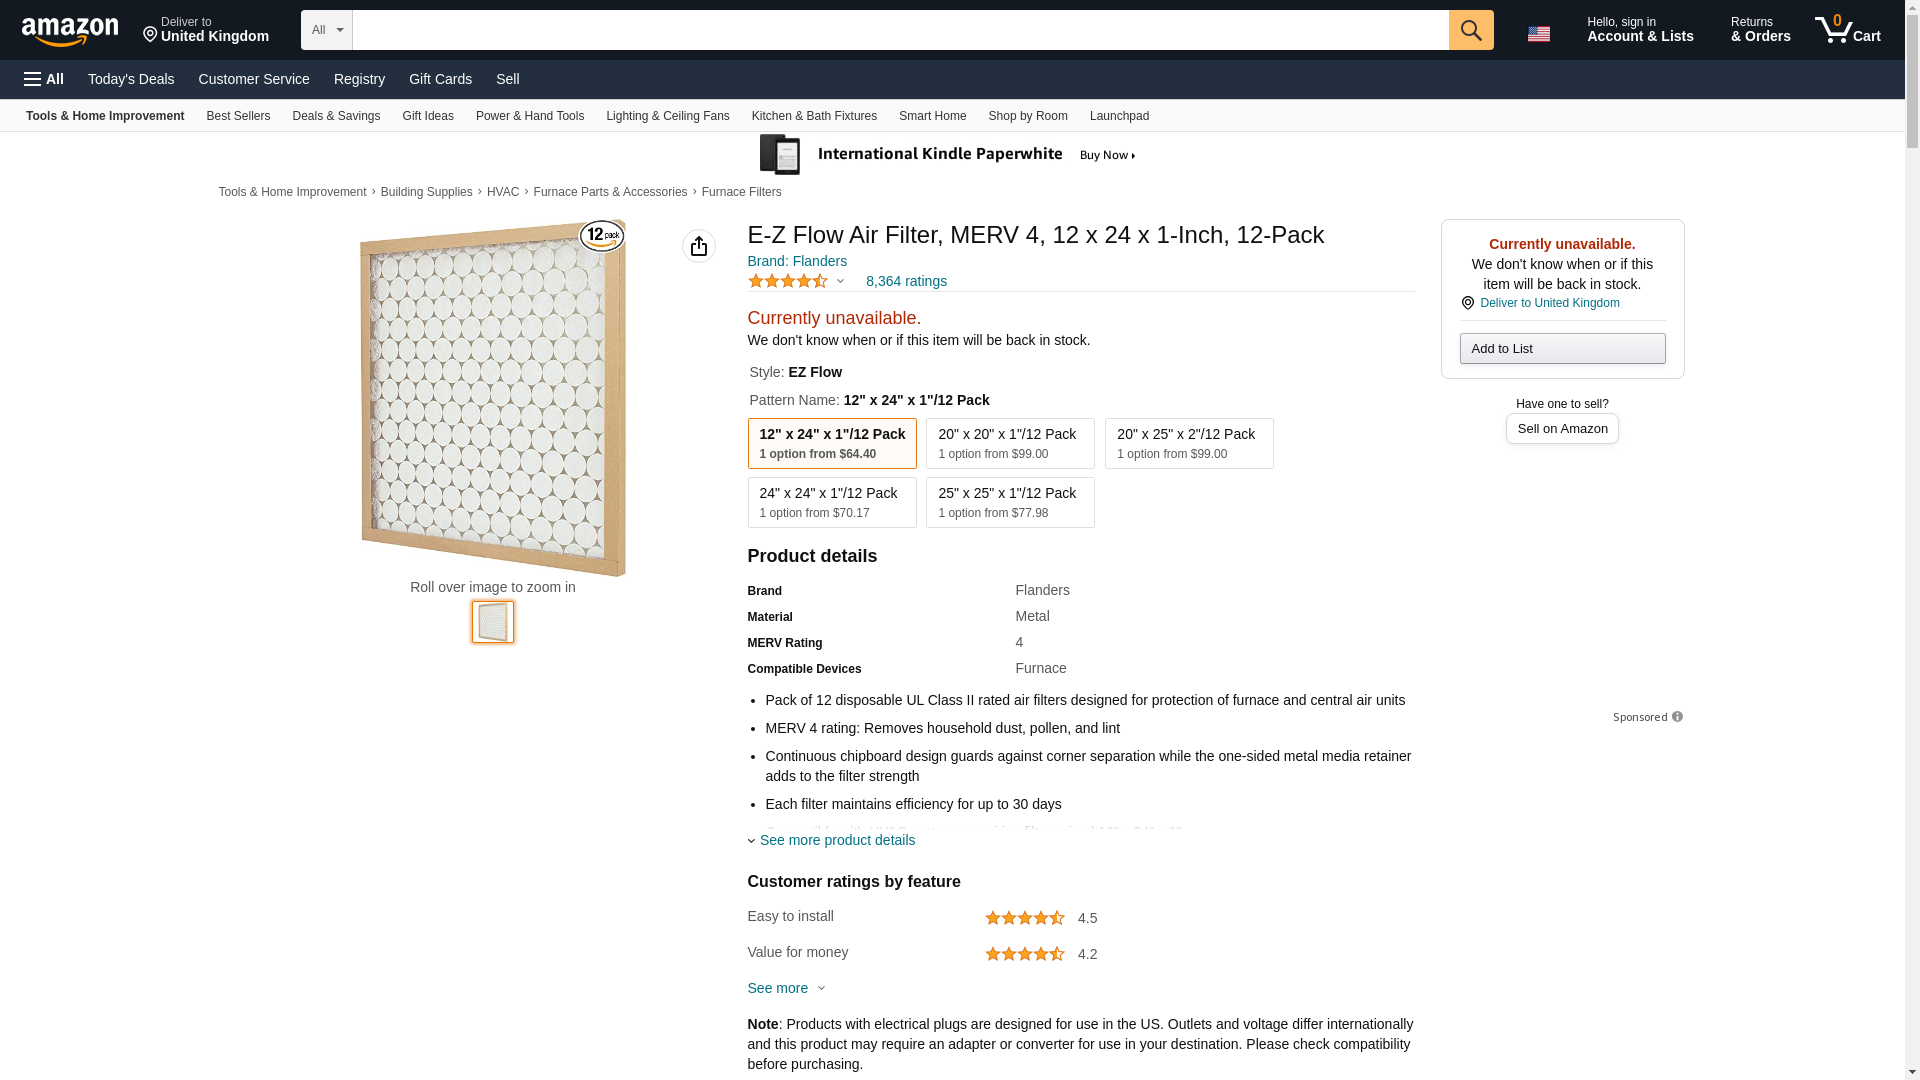Click the Deliver to United Kingdom location icon

[x=1467, y=303]
